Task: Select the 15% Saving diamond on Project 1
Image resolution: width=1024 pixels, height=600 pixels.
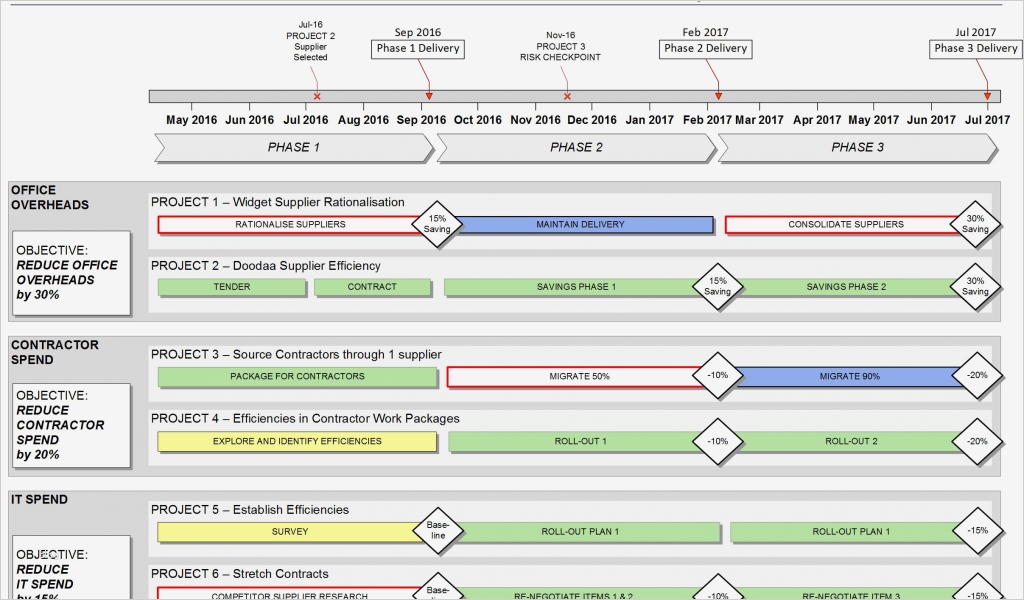Action: point(438,224)
